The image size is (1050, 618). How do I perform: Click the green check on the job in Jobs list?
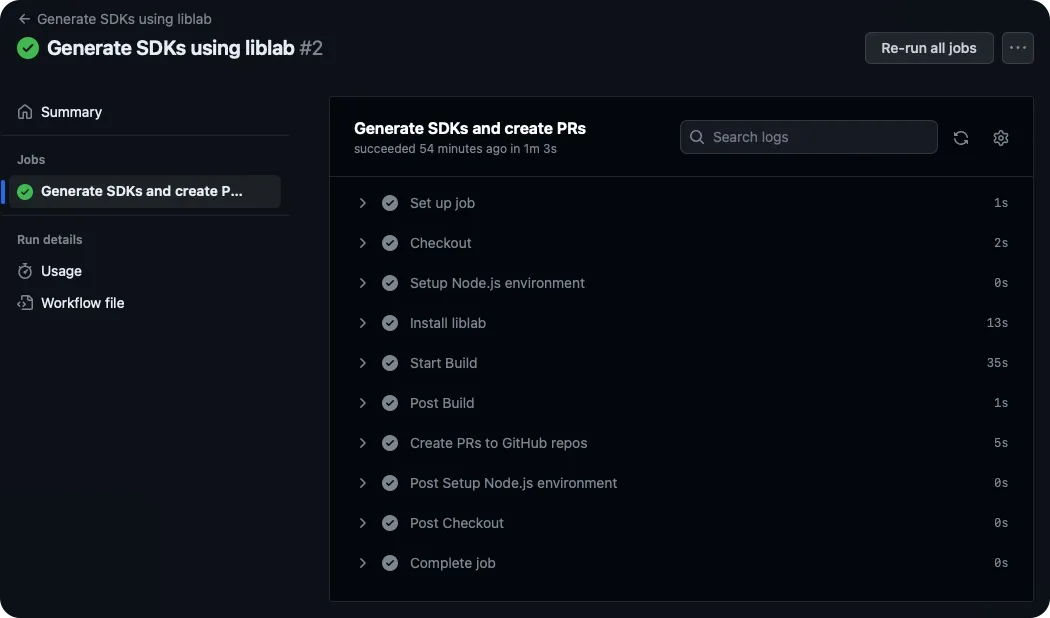23,190
